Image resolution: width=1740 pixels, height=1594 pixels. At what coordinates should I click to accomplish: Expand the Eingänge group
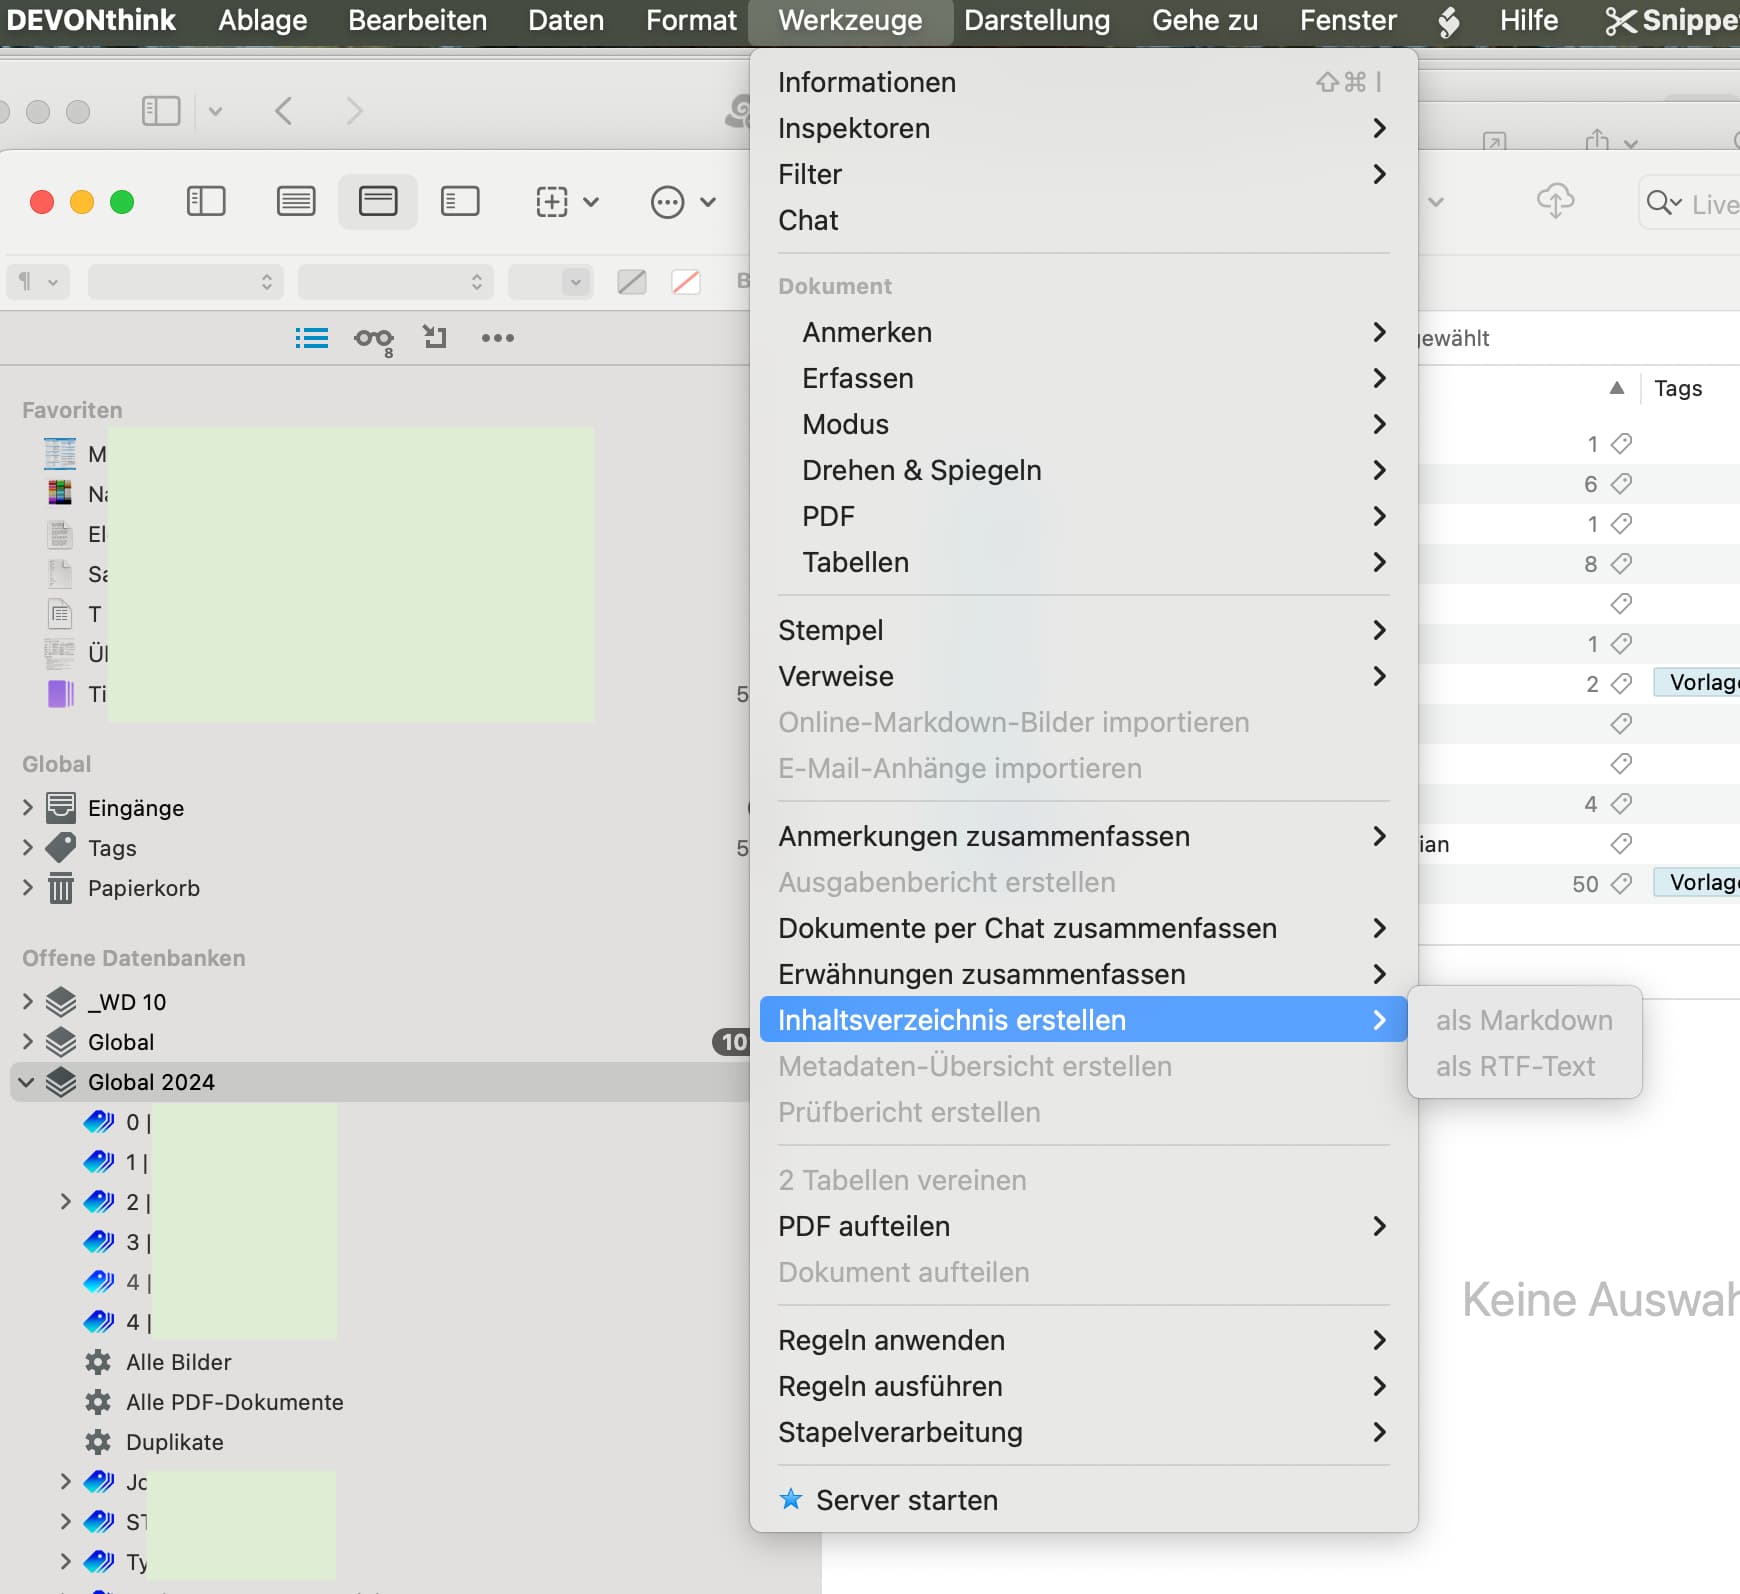click(28, 807)
